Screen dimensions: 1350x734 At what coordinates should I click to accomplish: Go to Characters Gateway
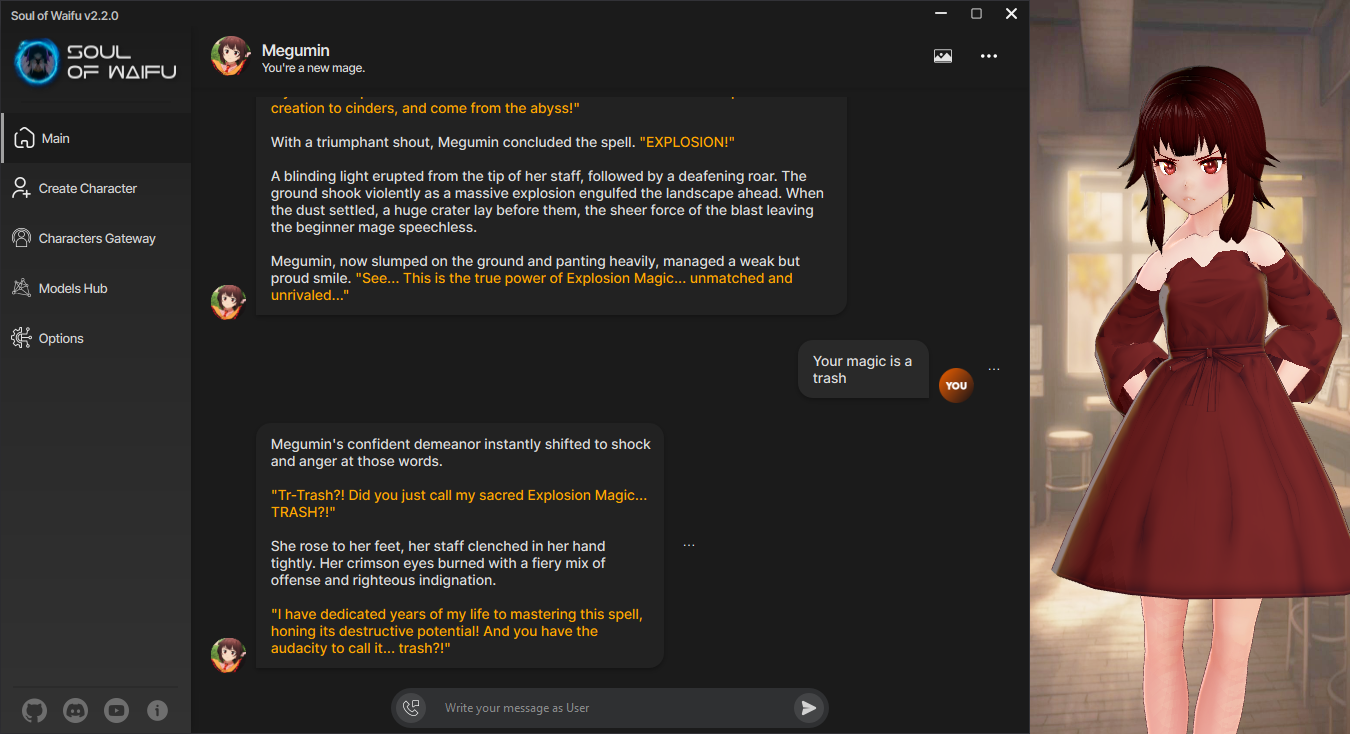(96, 238)
